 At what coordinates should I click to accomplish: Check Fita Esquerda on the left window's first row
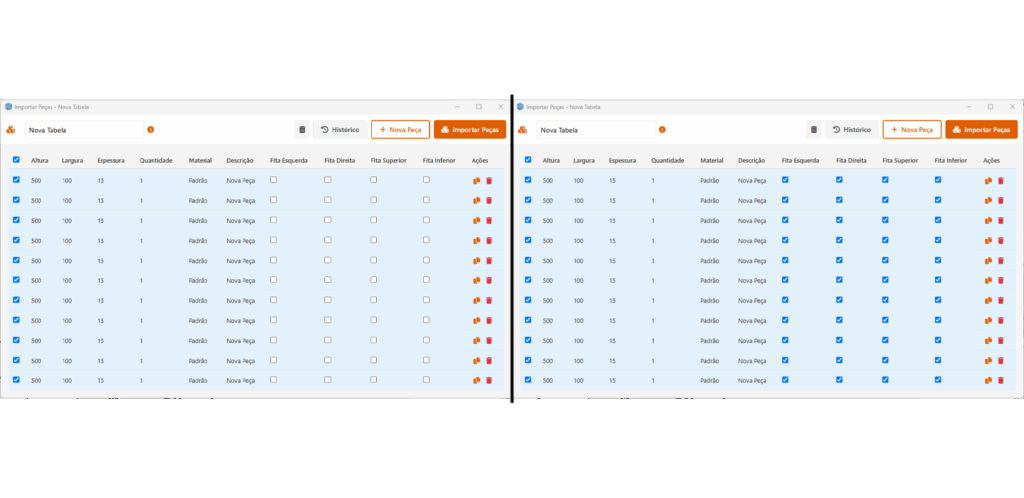click(x=274, y=180)
